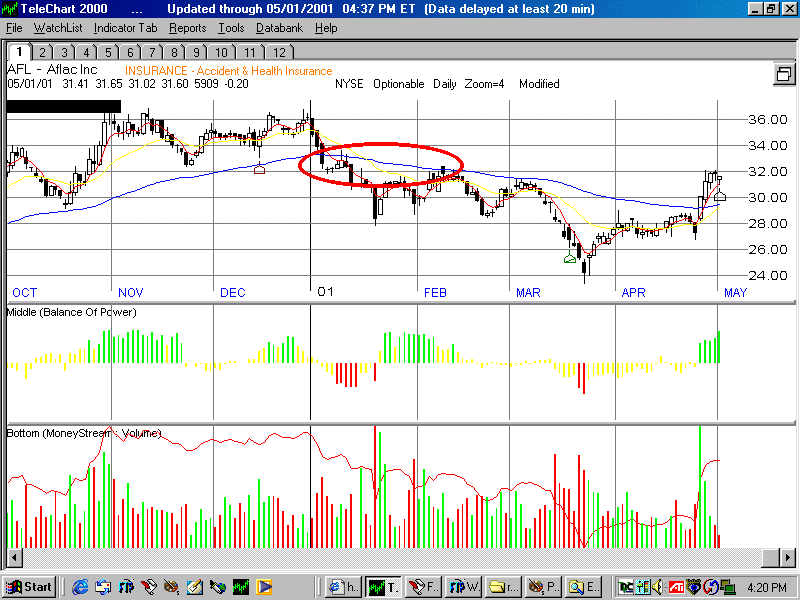Viewport: 800px width, 600px height.
Task: Click the Show Desktop quick launch icon
Action: 103,587
